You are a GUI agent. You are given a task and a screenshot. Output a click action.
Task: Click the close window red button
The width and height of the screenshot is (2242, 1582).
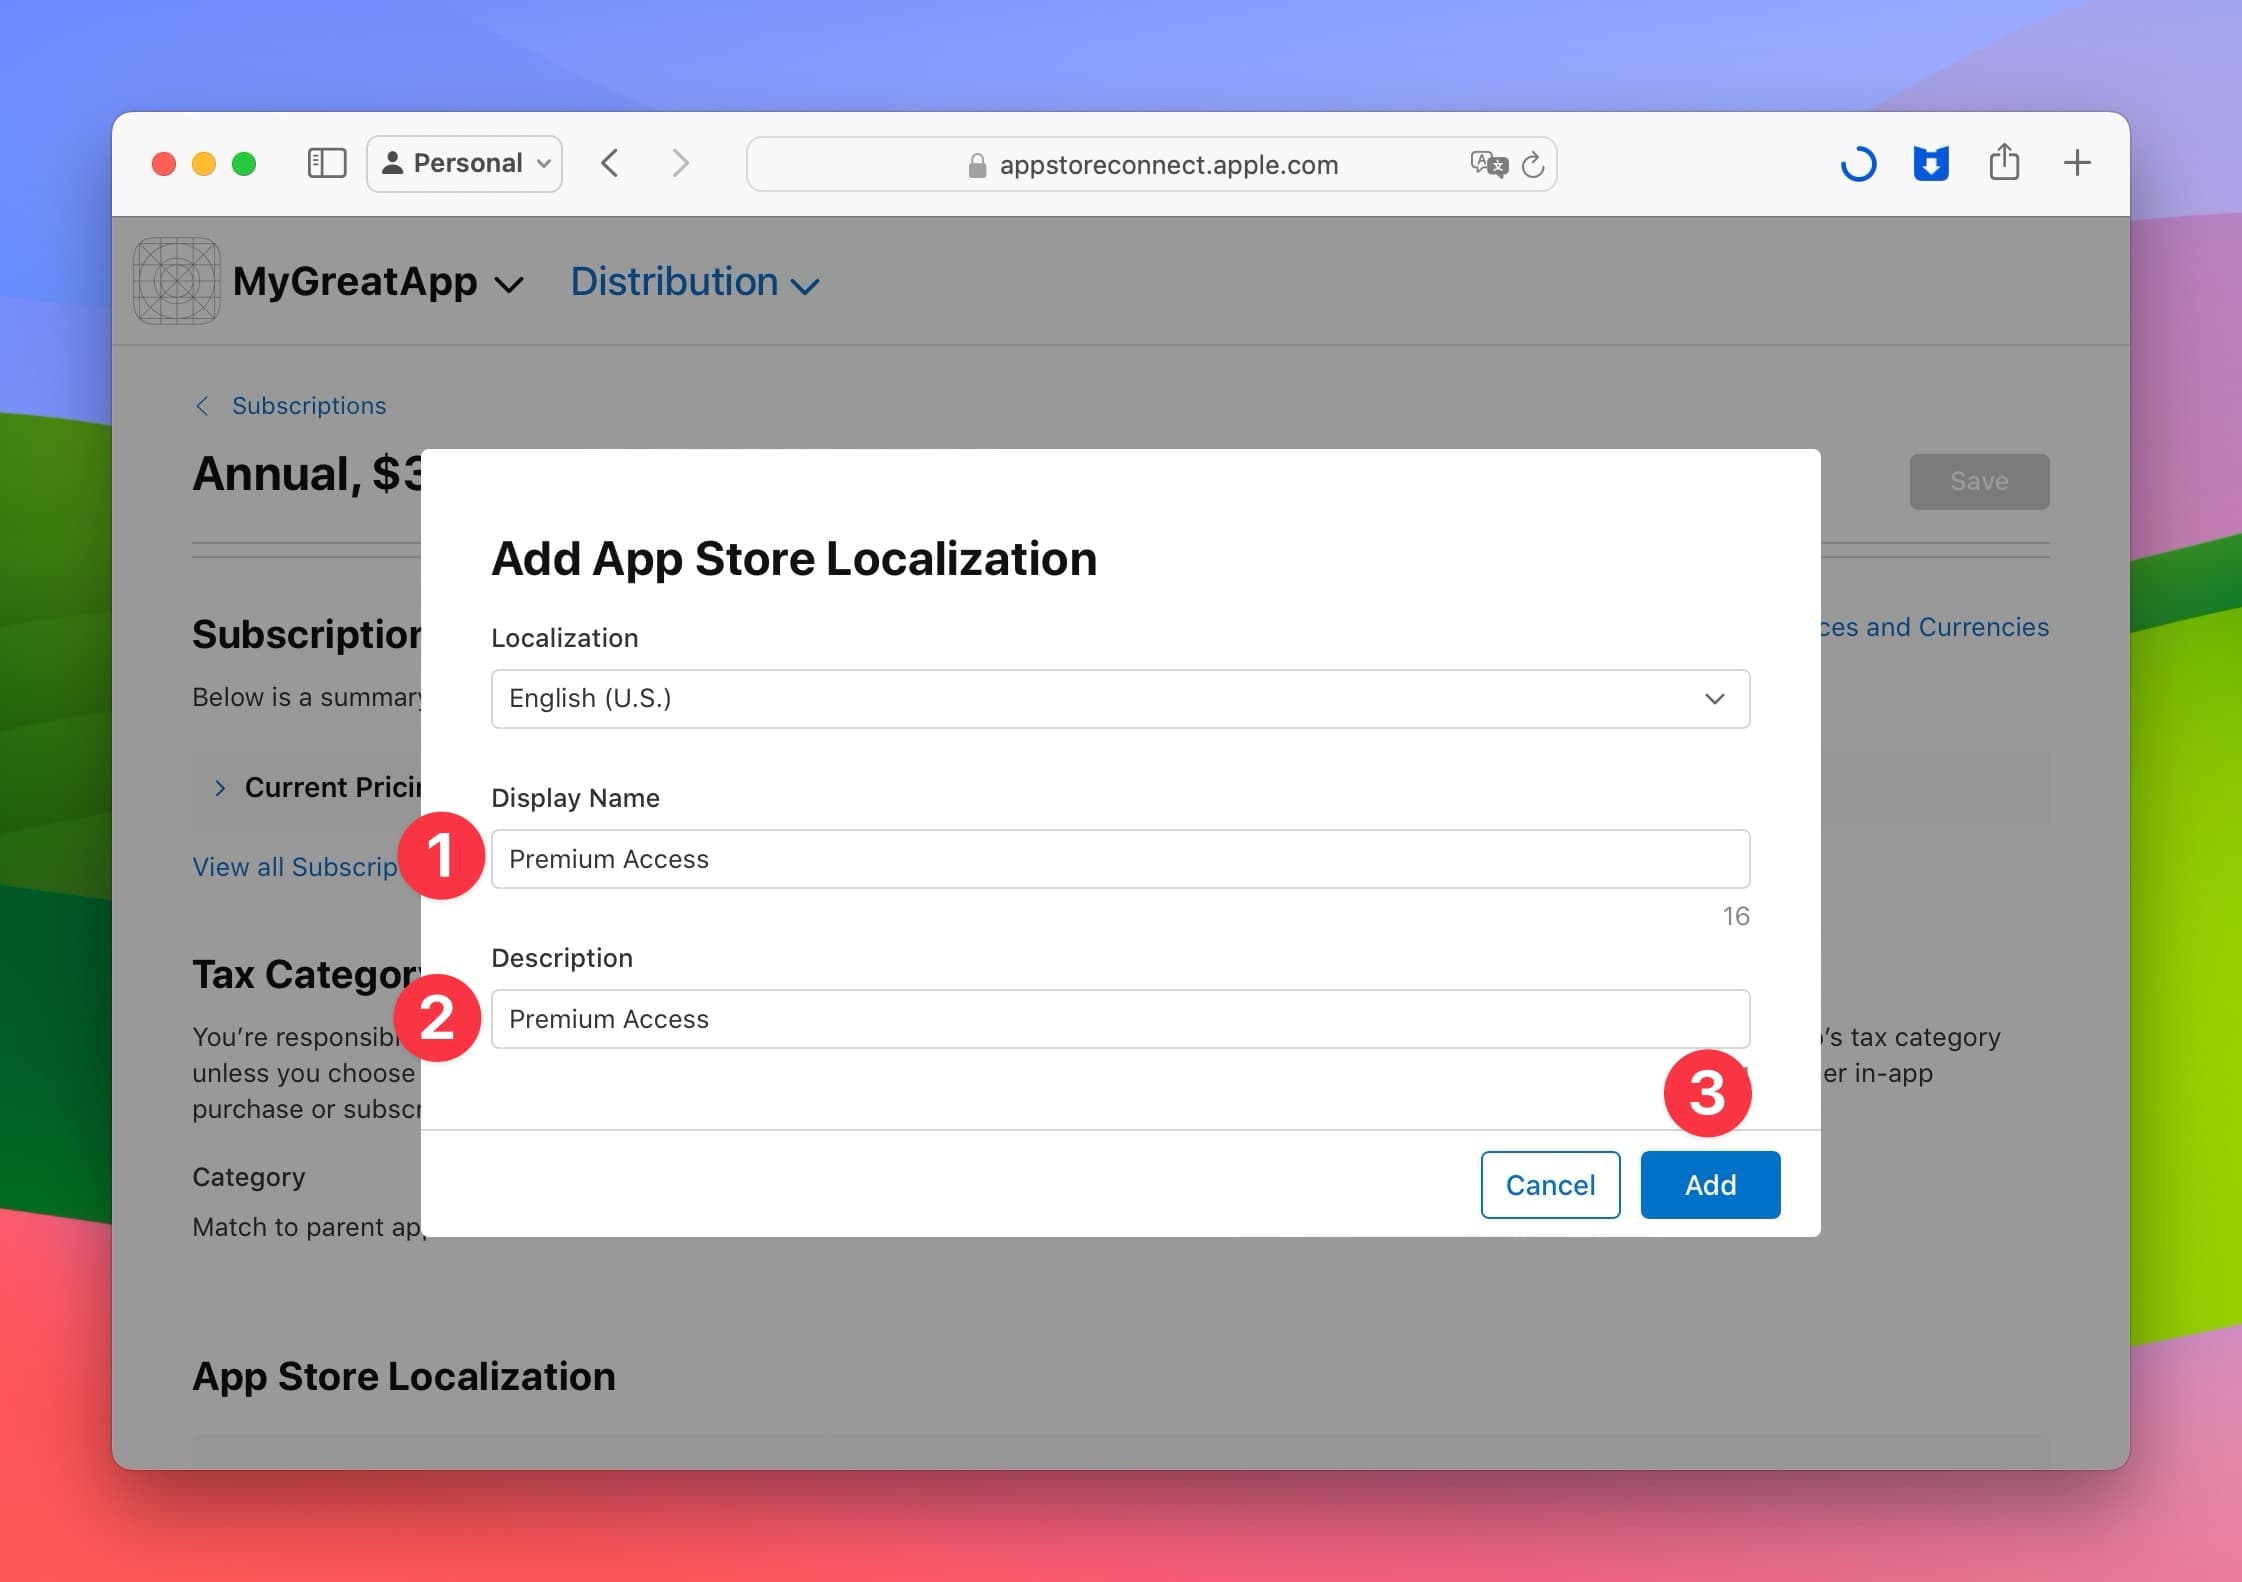point(163,163)
